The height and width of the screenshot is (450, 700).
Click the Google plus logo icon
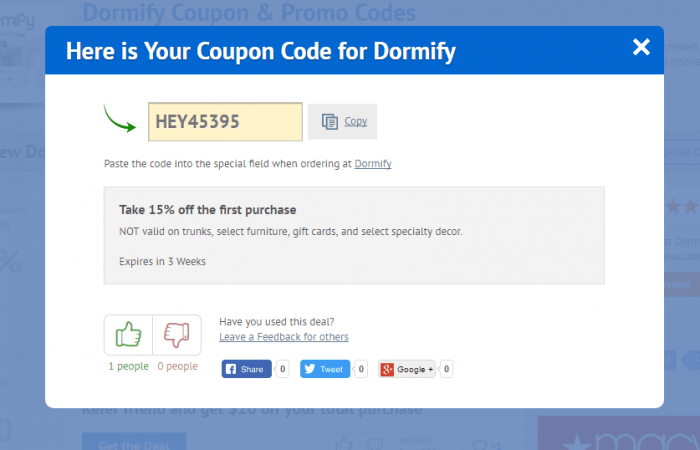tap(387, 369)
